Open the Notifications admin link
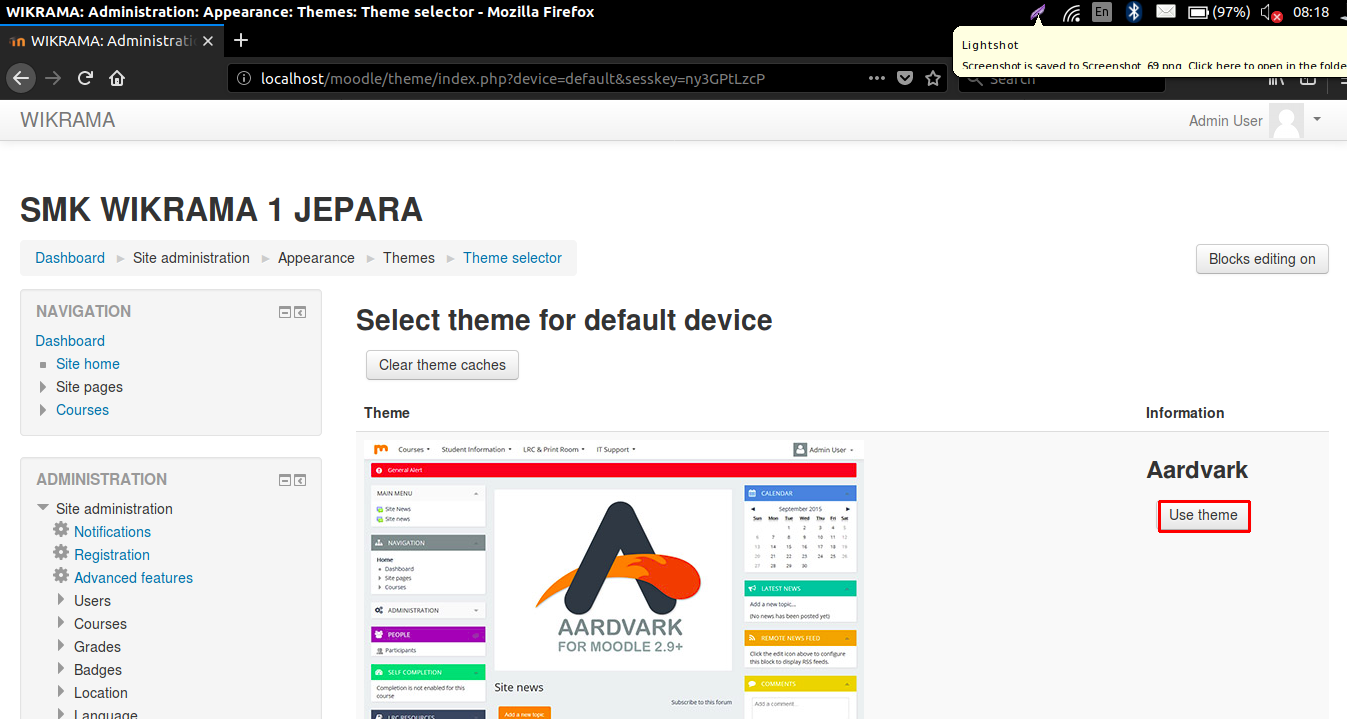The width and height of the screenshot is (1347, 719). [x=112, y=532]
